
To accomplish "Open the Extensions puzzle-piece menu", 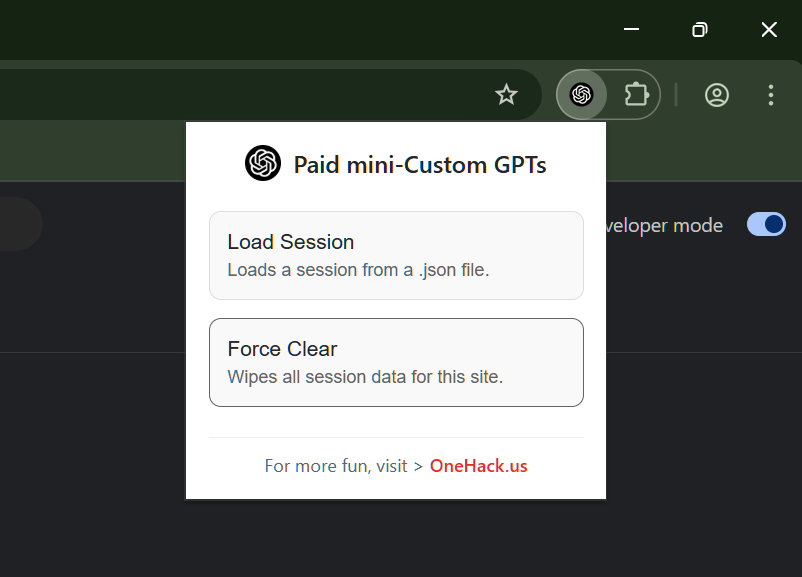I will pos(636,95).
